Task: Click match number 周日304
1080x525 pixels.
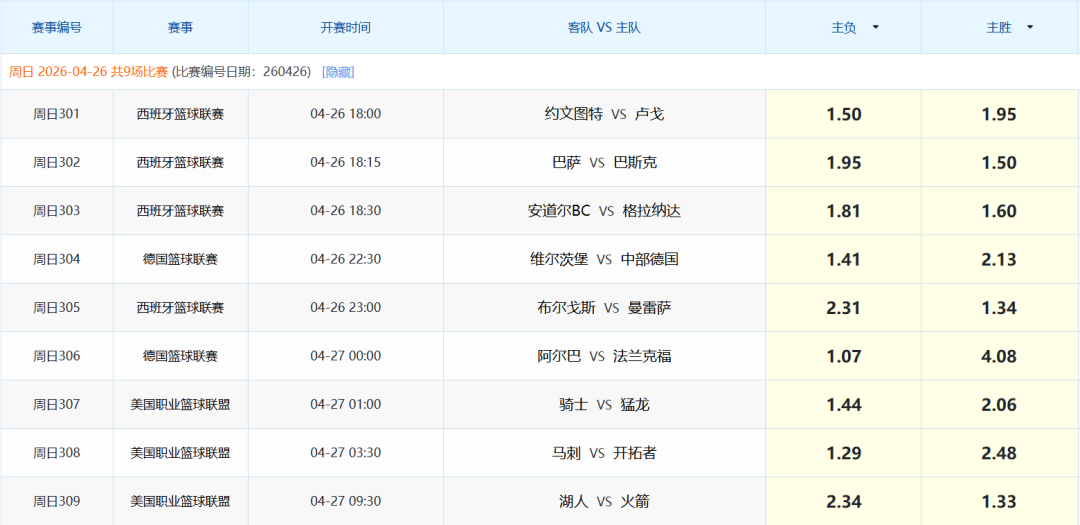Action: coord(56,259)
